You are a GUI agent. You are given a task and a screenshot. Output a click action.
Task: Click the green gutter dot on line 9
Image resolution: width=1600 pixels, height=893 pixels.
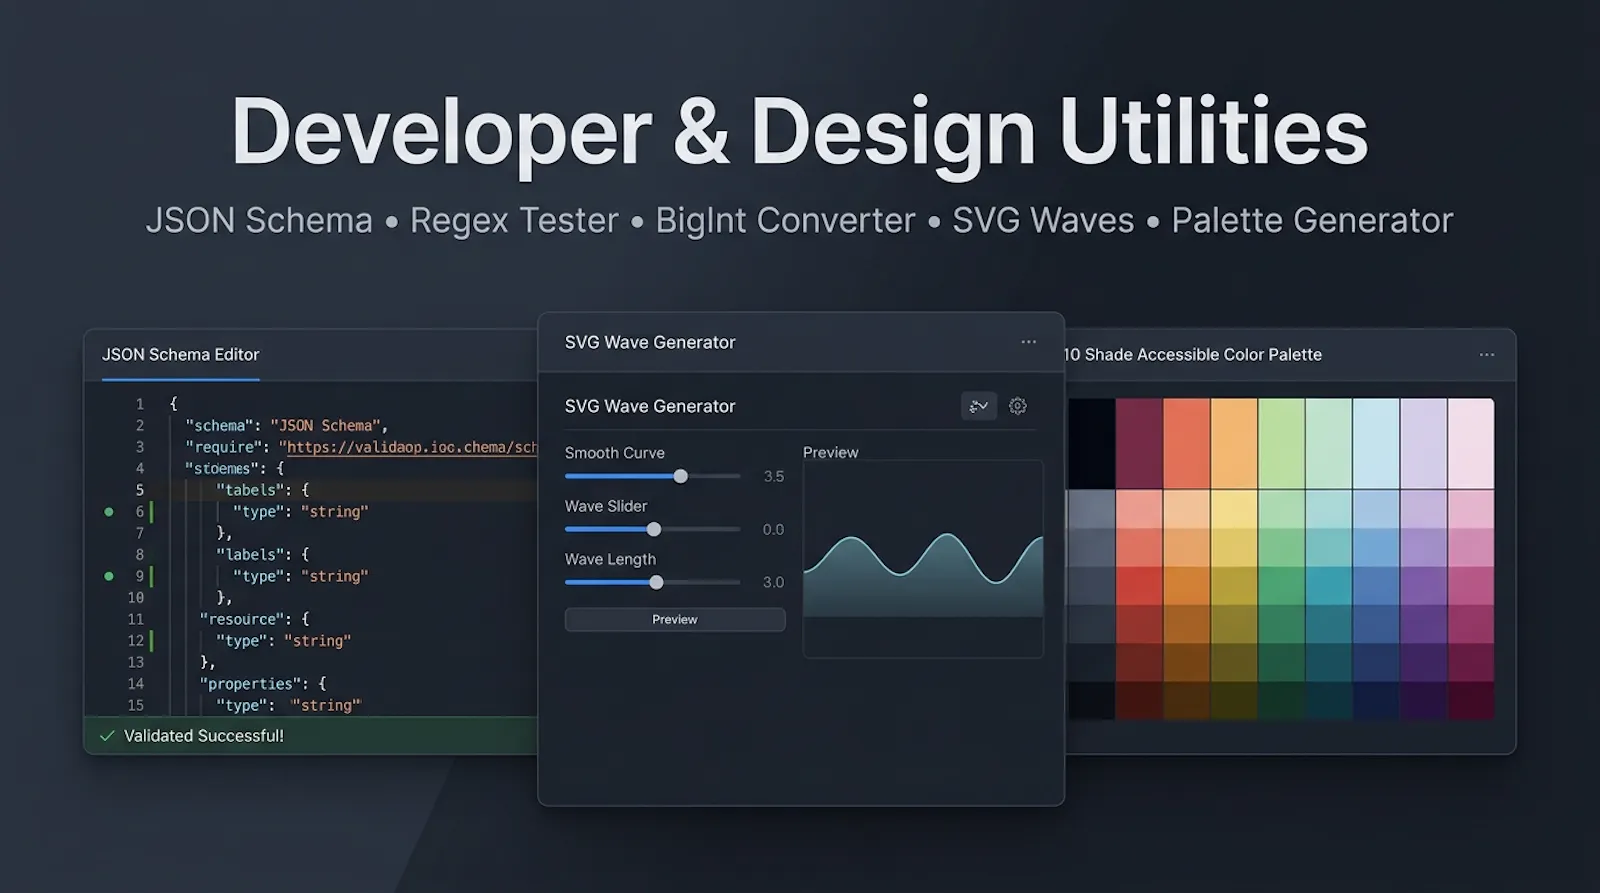click(x=109, y=576)
